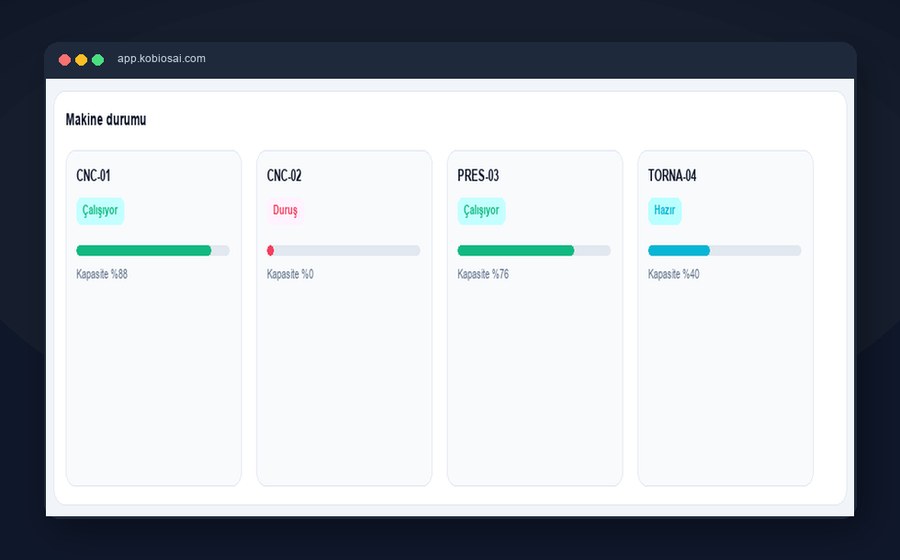This screenshot has height=560, width=900.
Task: Open the PRES-03 machine card title
Action: (478, 176)
